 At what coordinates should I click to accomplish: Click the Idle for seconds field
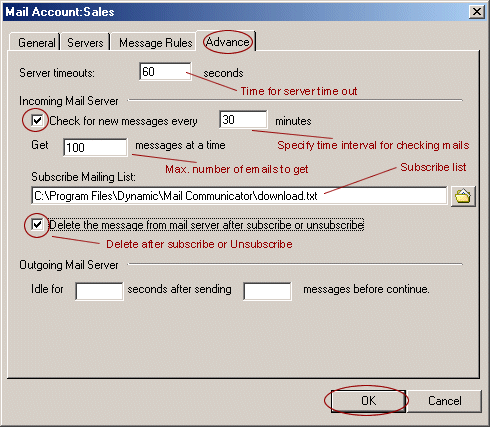(x=99, y=291)
